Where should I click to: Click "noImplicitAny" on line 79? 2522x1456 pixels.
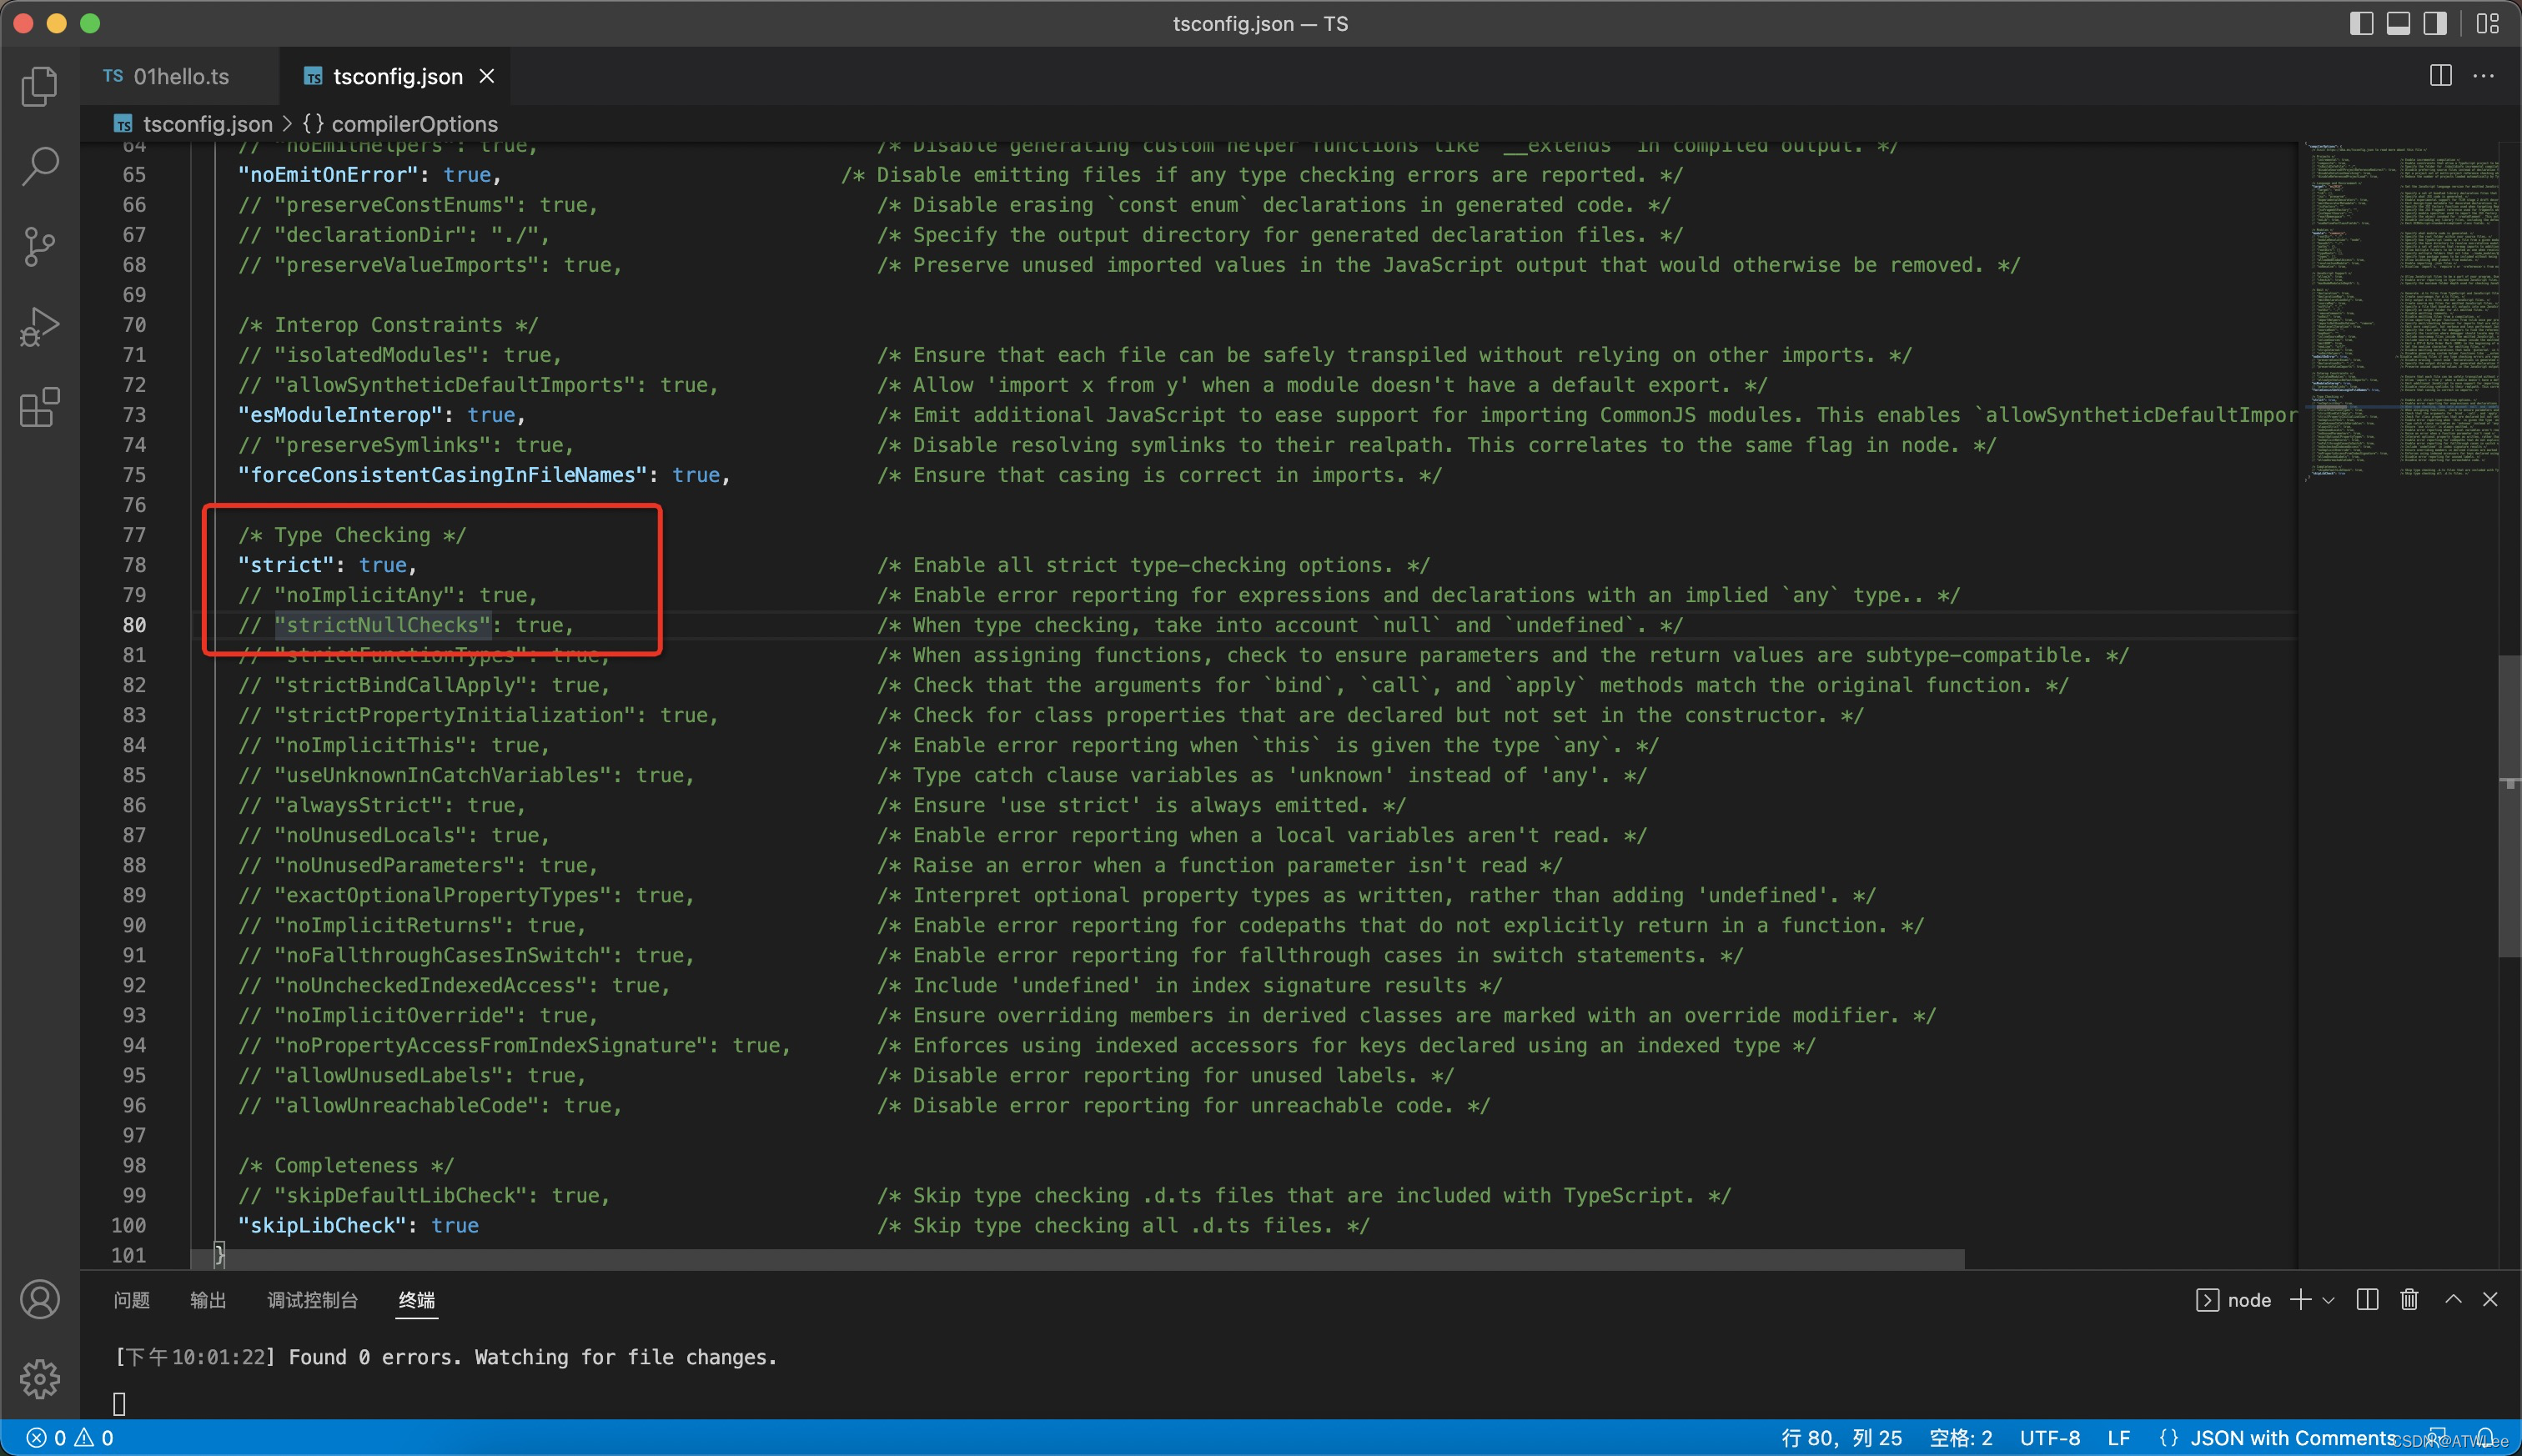point(364,595)
